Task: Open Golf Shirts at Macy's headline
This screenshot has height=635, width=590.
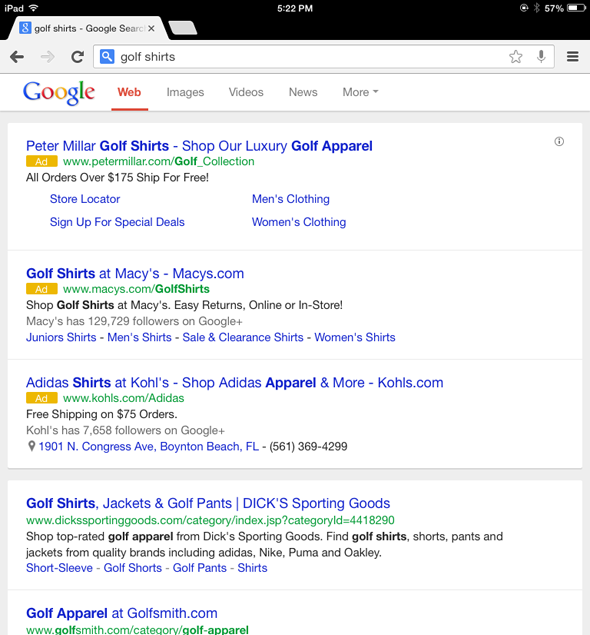Action: pyautogui.click(x=135, y=273)
